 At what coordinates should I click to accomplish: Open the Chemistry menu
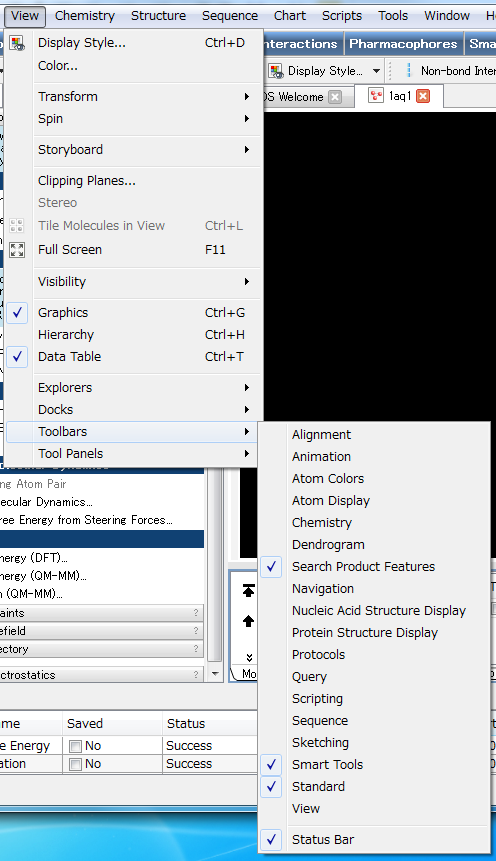coord(85,15)
